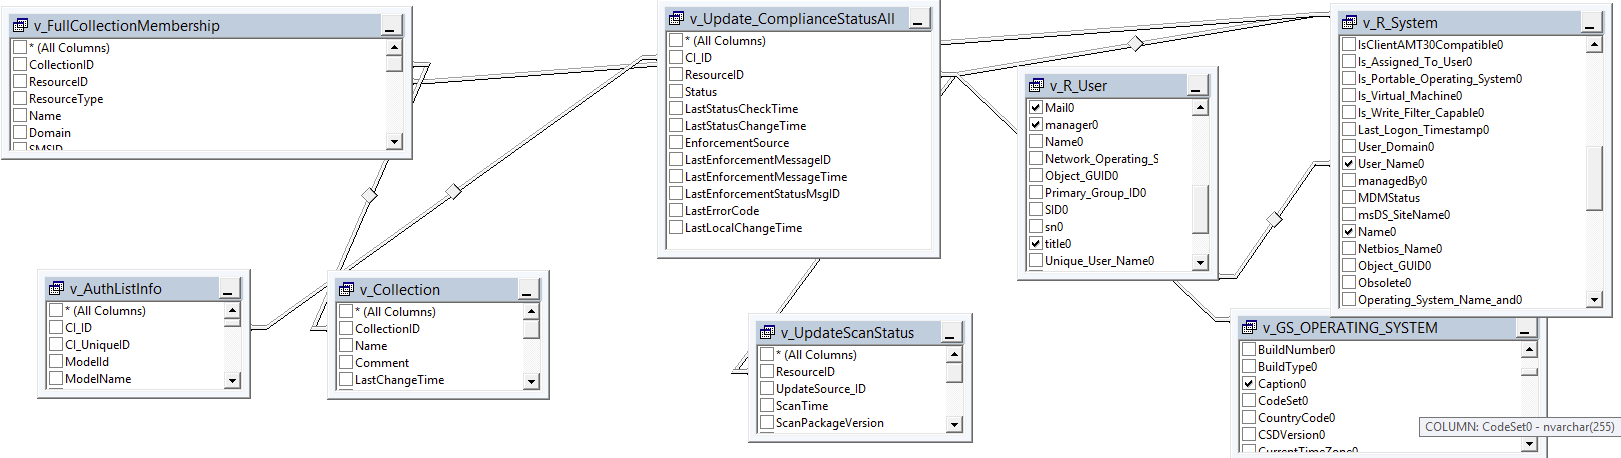The width and height of the screenshot is (1621, 458).
Task: Click the v_Update_ComplianceStatusAll table icon
Action: 676,19
